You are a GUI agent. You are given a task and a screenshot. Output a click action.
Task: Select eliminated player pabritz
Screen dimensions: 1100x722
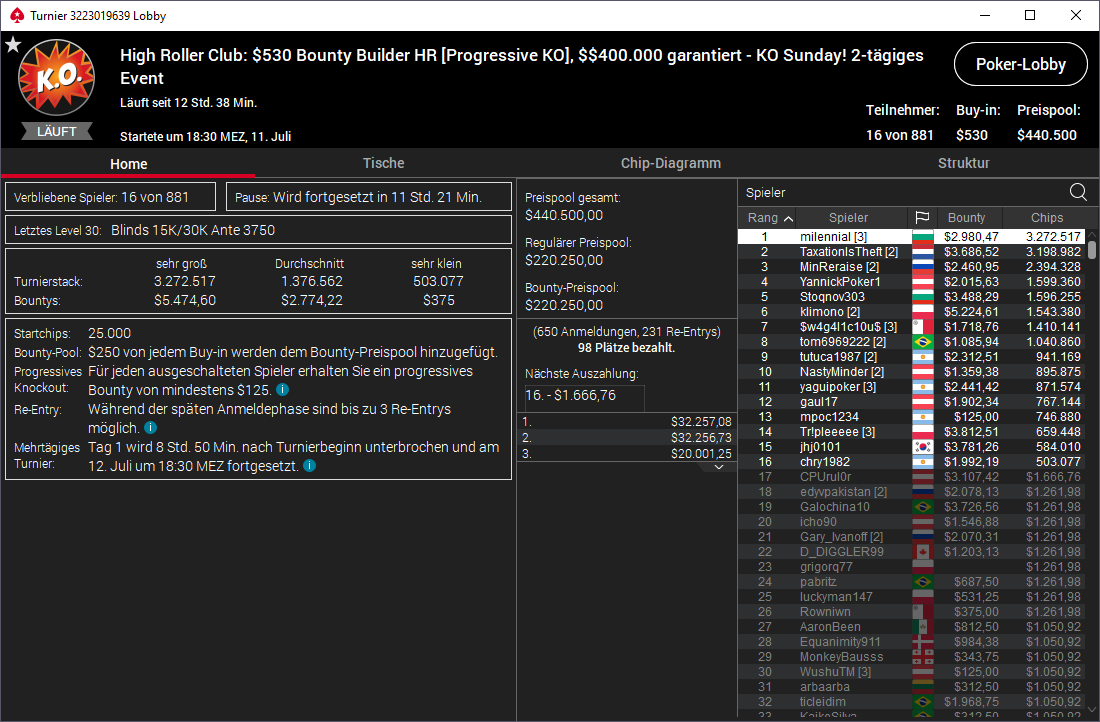point(911,582)
